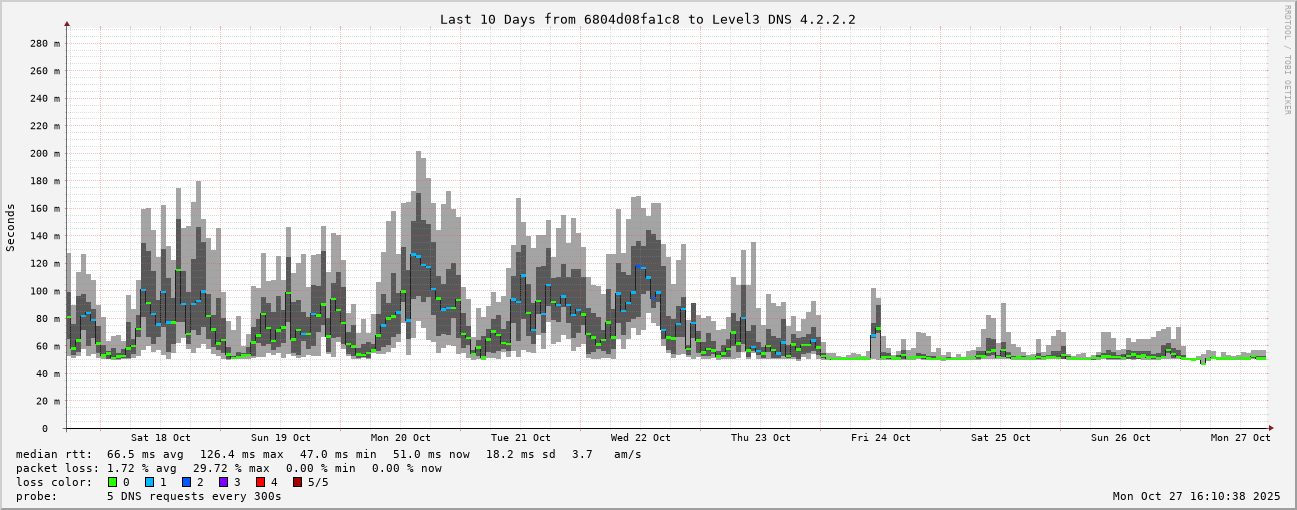Click the Seconds y-axis label
Image resolution: width=1297 pixels, height=510 pixels.
[x=11, y=227]
